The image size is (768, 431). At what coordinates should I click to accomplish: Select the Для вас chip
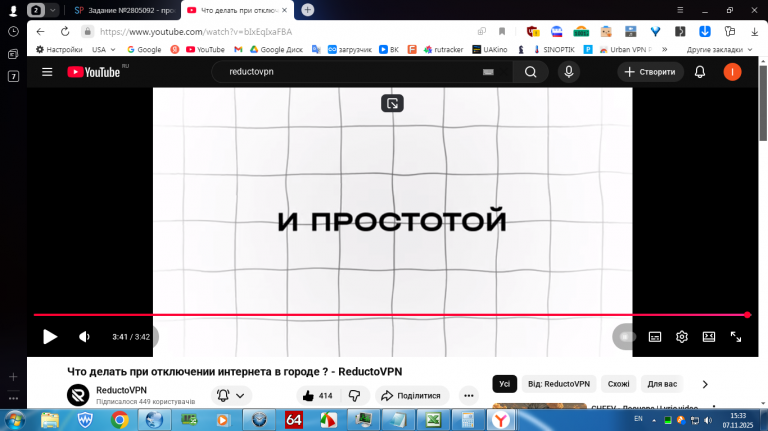point(662,384)
